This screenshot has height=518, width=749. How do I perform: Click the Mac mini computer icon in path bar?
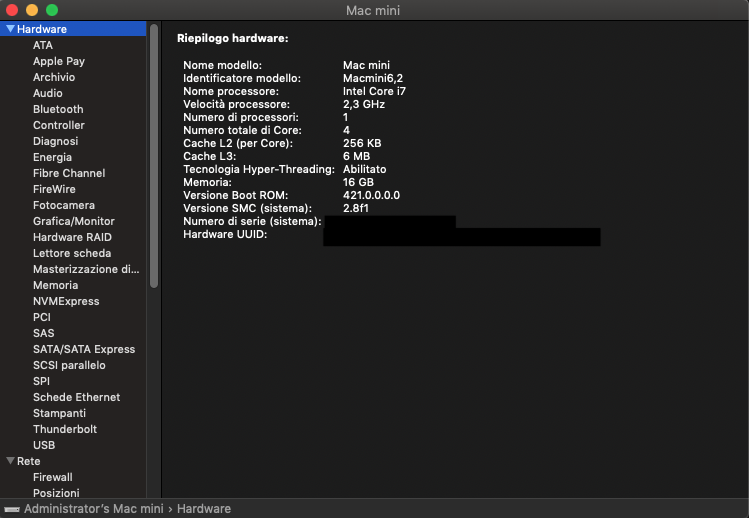coord(12,509)
